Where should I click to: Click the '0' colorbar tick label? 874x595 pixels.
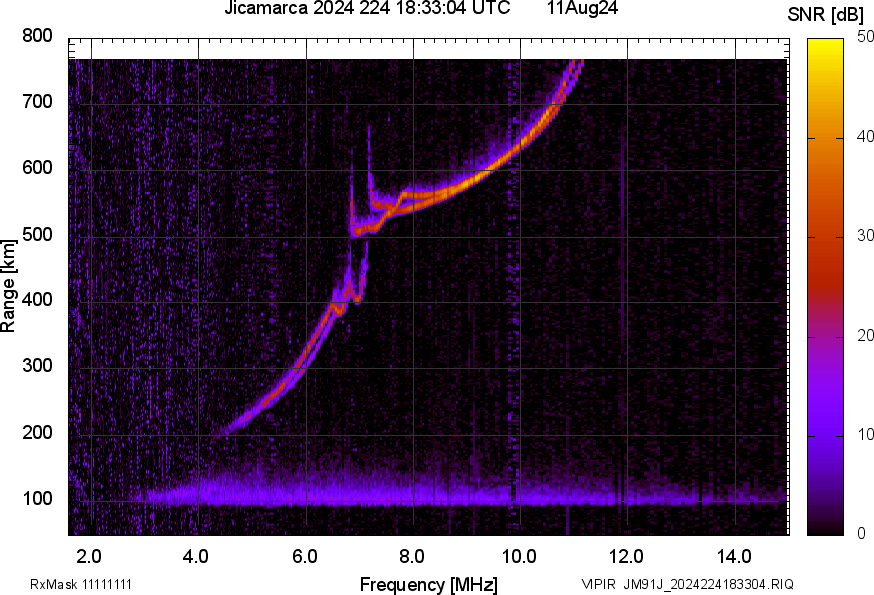[x=861, y=533]
